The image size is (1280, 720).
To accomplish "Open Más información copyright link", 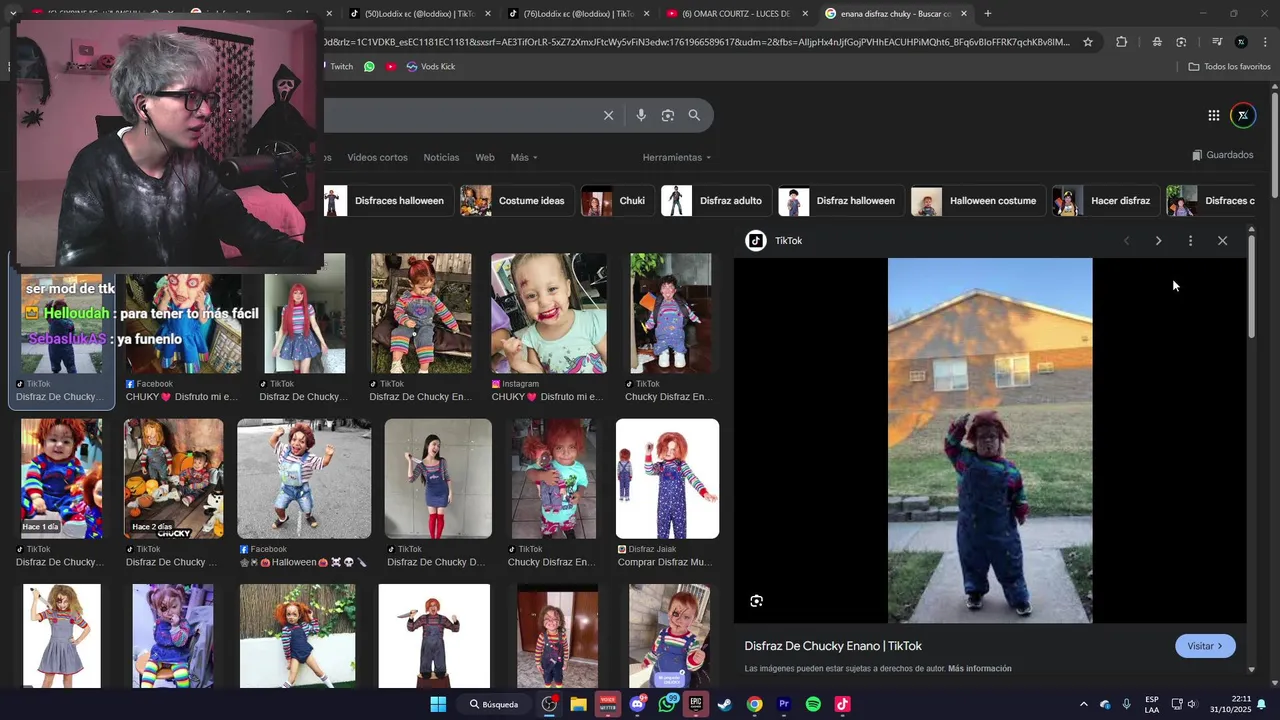I will pos(980,669).
